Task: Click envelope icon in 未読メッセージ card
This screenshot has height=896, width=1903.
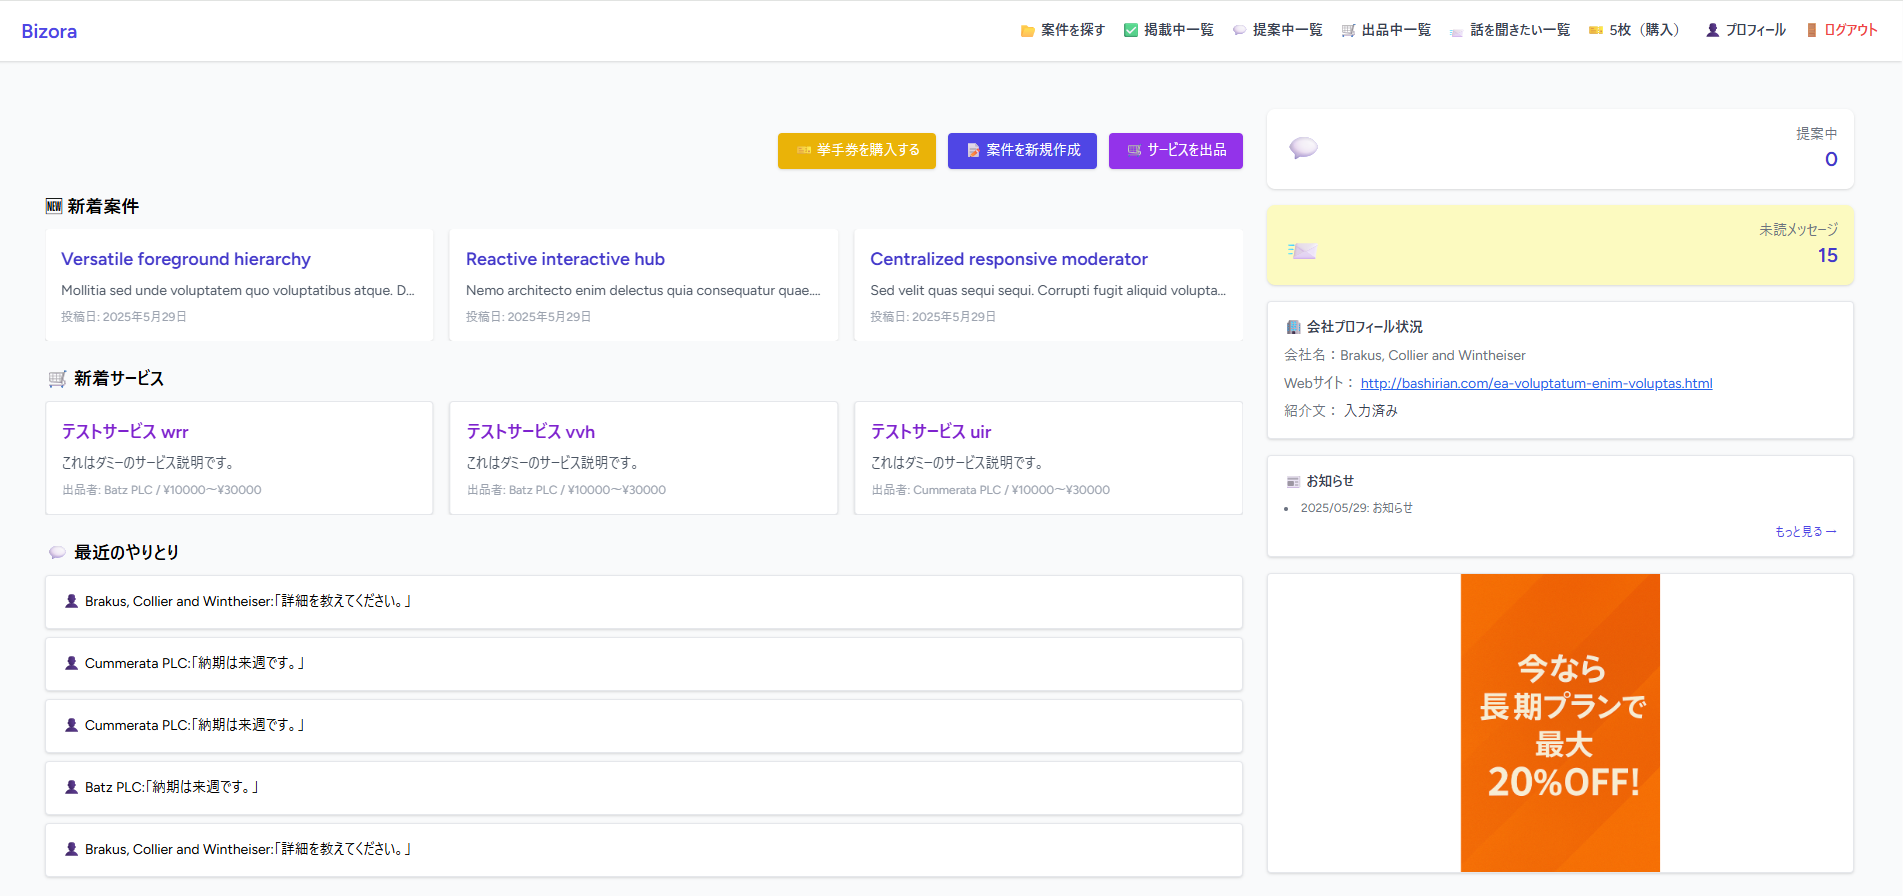Action: (x=1302, y=251)
